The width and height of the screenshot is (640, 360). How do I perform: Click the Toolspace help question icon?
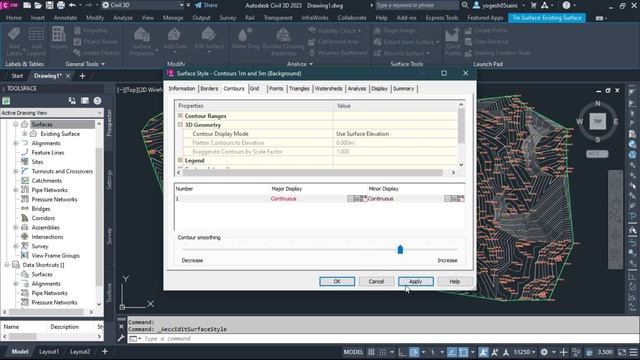[97, 101]
